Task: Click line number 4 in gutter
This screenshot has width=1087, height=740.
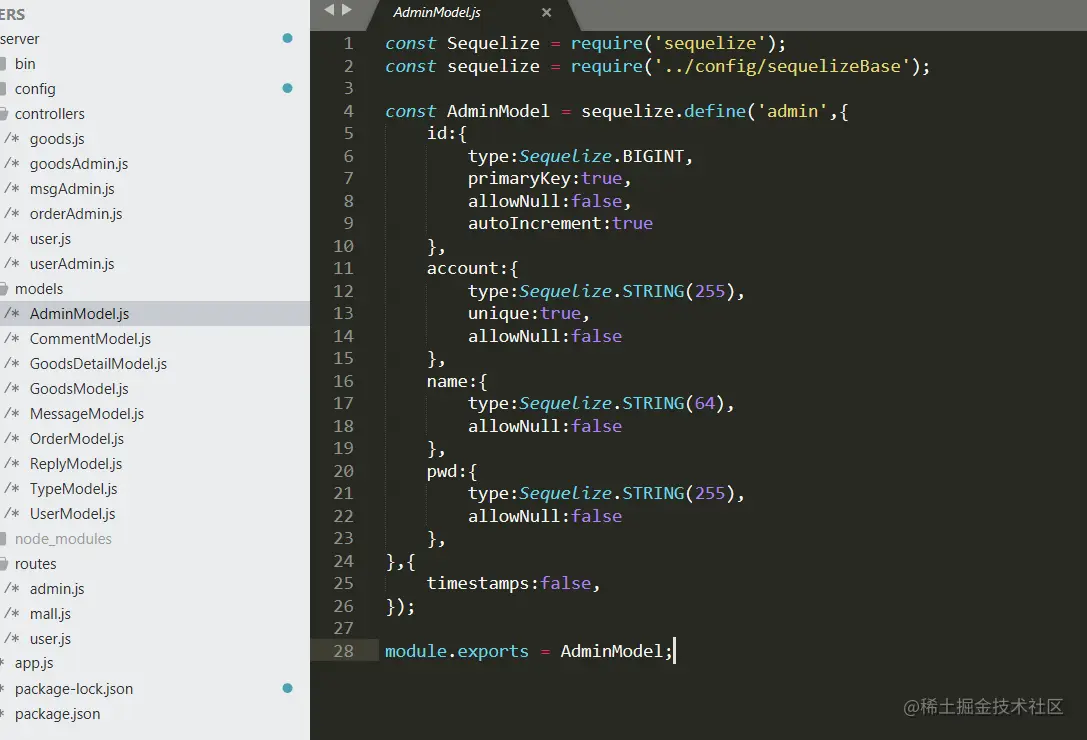Action: pos(348,111)
